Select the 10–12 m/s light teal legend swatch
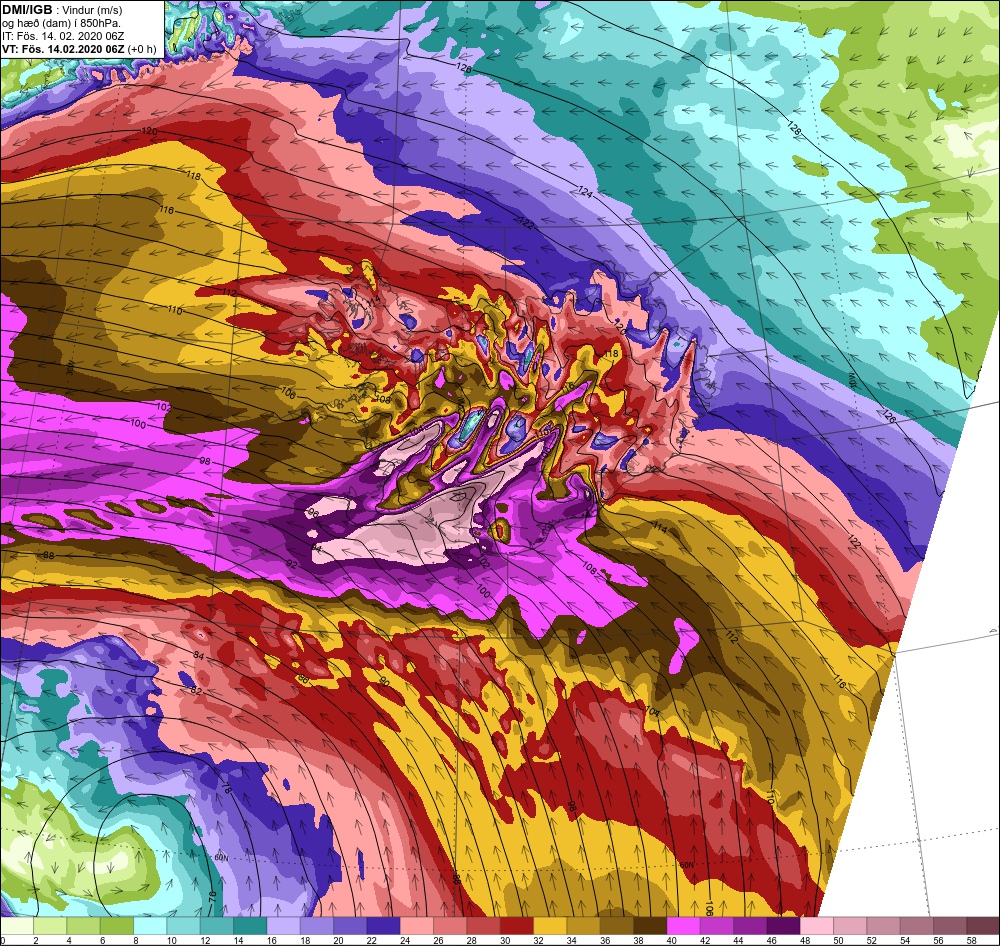Screen dimensions: 1000x946 point(183,926)
